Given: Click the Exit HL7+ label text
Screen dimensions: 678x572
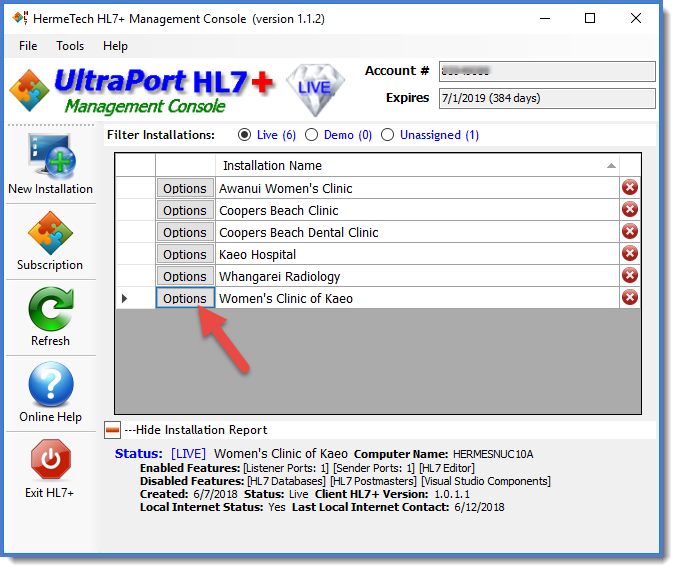Looking at the screenshot, I should 50,493.
